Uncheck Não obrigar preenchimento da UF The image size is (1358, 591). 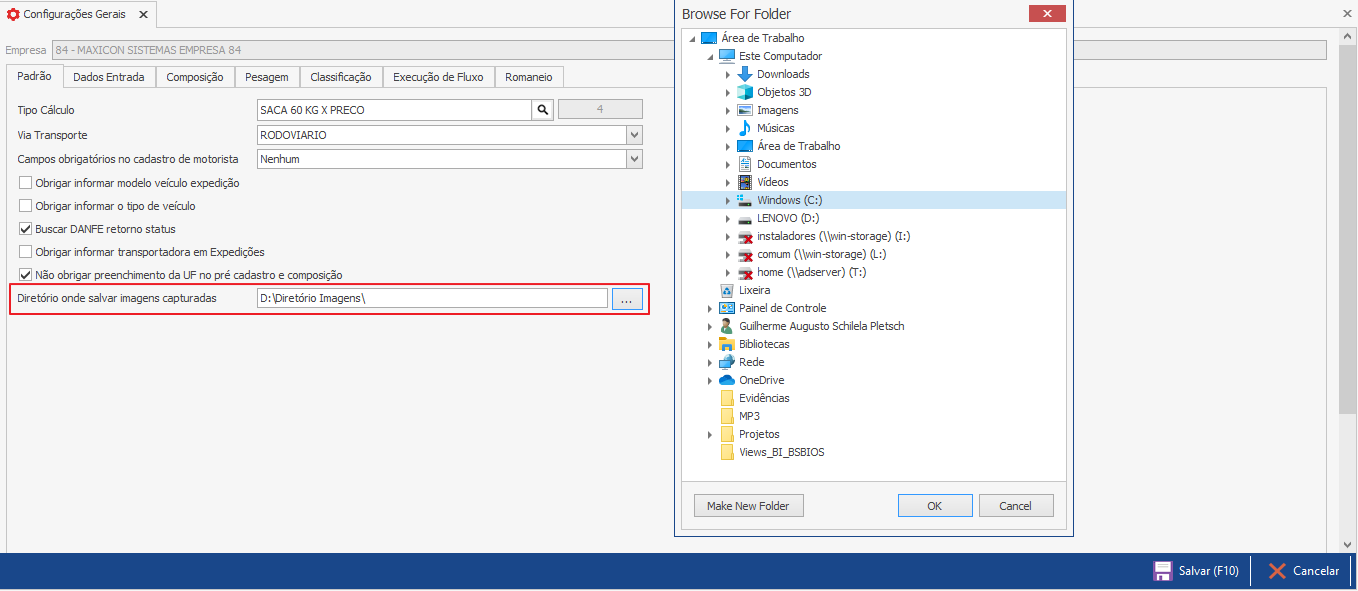pos(26,275)
